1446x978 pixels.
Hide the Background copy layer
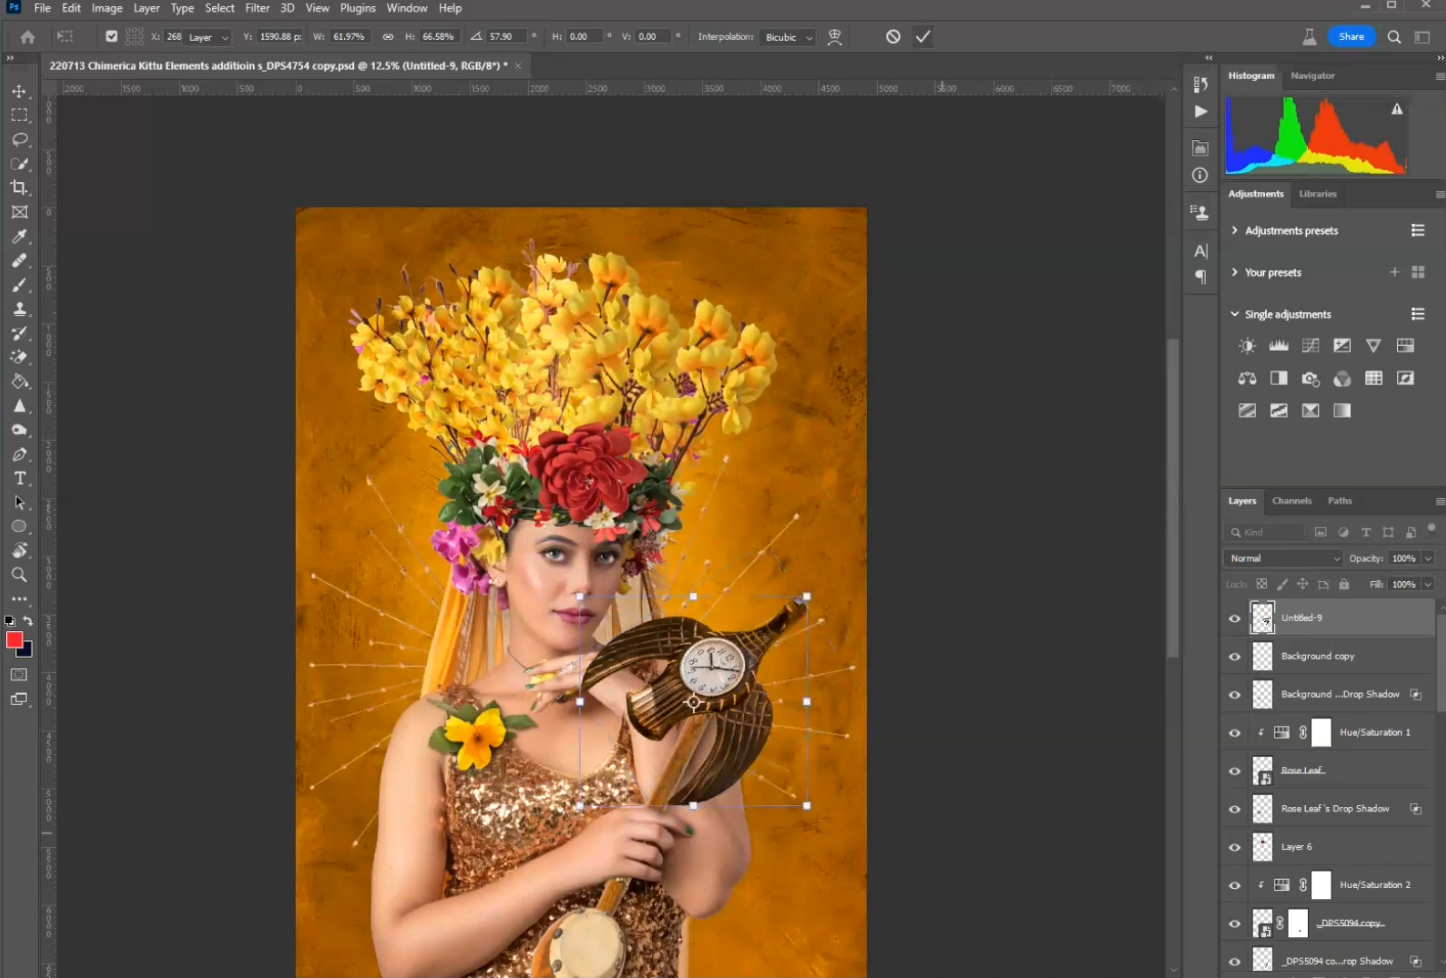[1235, 657]
